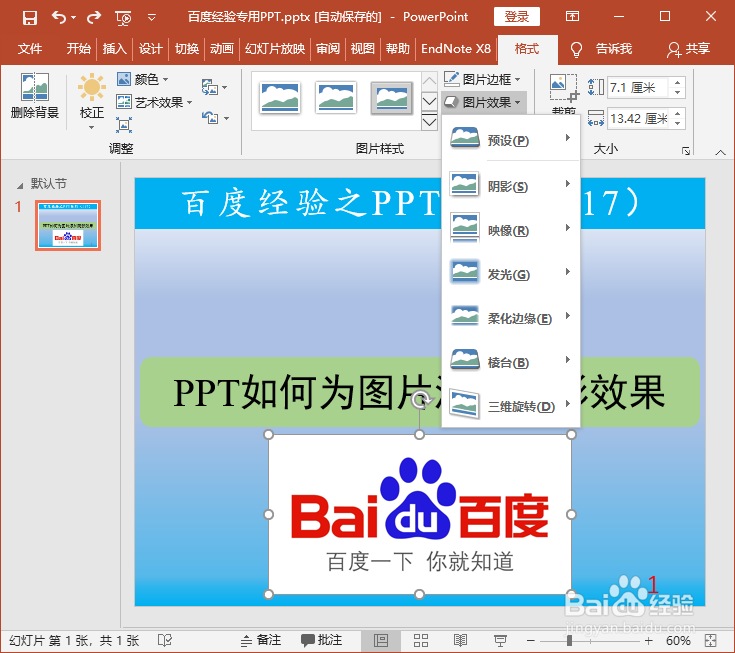Switch to the 插入 tab
The width and height of the screenshot is (735, 653).
point(114,49)
